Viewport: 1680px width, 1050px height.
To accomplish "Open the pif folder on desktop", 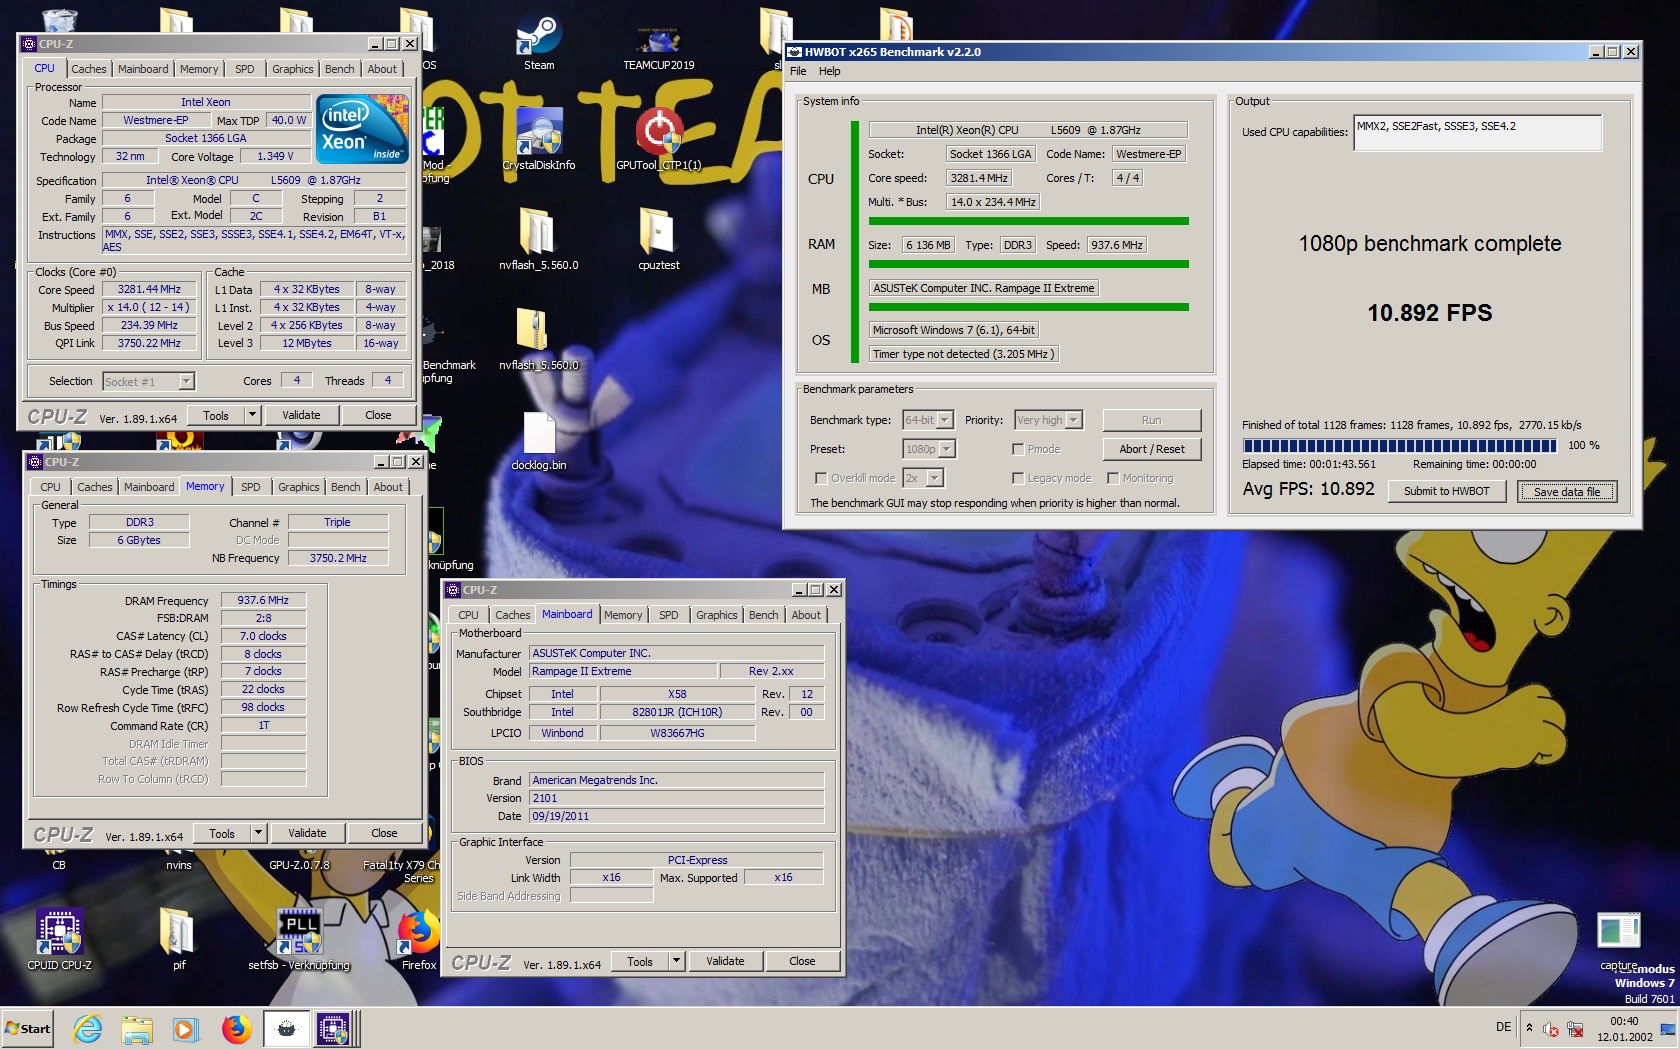I will tap(178, 937).
